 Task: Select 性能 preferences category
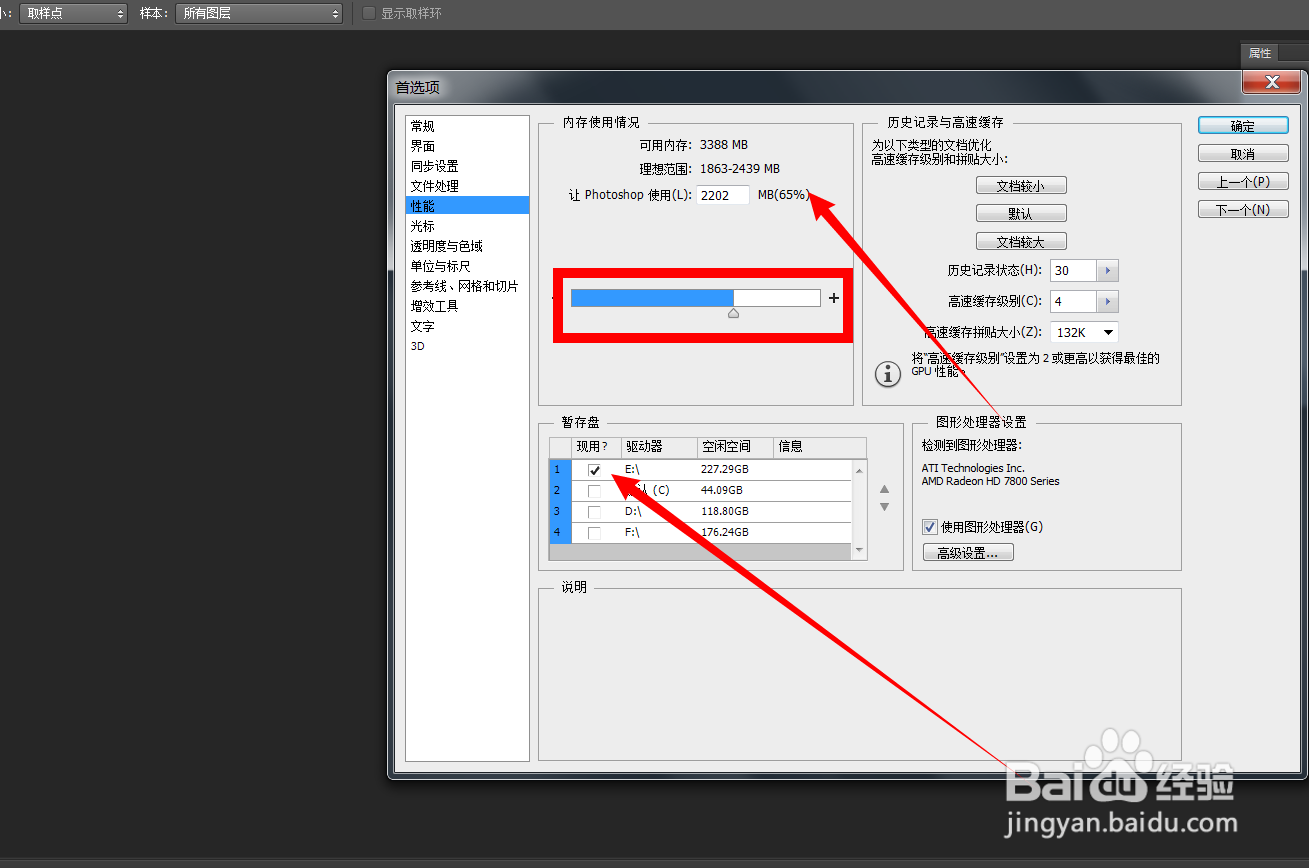467,206
